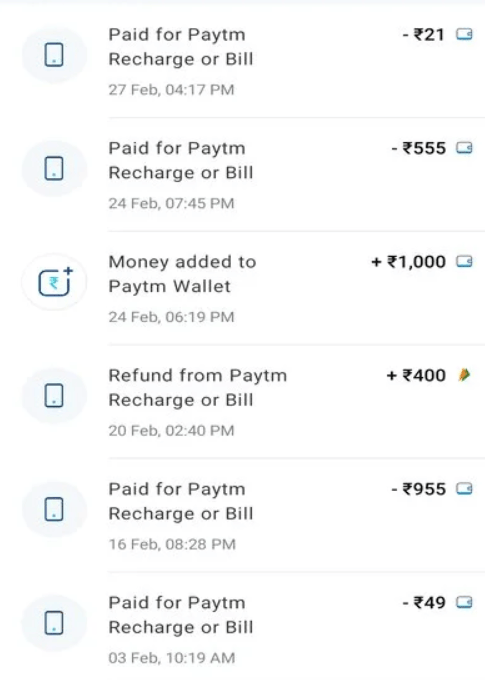Tap the wallet icon beside -₹555
This screenshot has width=485, height=680.
tap(464, 148)
